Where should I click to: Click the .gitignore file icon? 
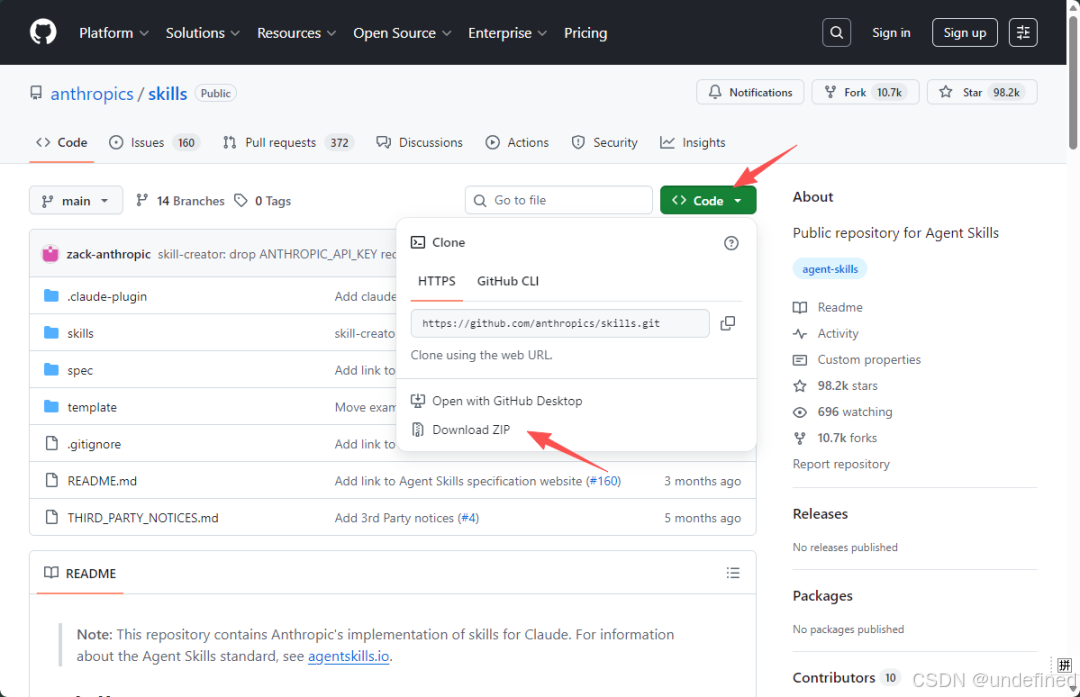pyautogui.click(x=52, y=444)
